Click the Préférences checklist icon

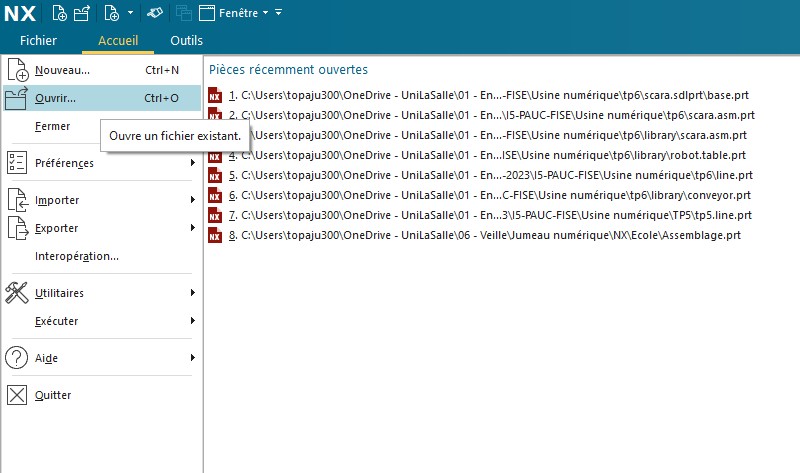17,163
